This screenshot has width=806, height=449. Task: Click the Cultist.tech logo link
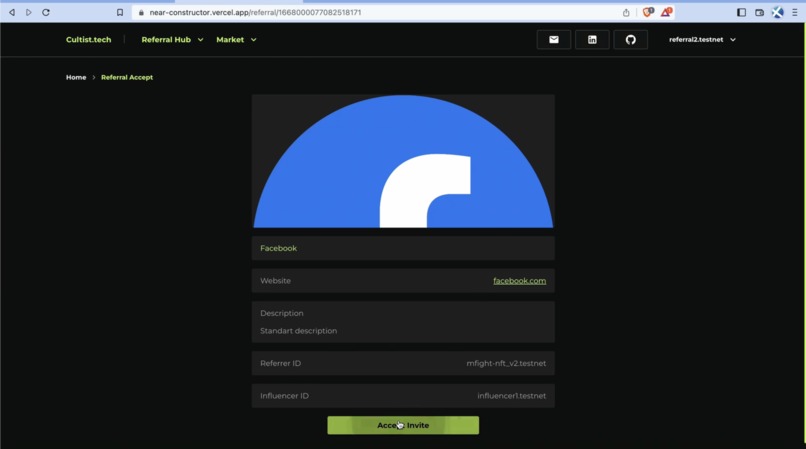coord(88,40)
